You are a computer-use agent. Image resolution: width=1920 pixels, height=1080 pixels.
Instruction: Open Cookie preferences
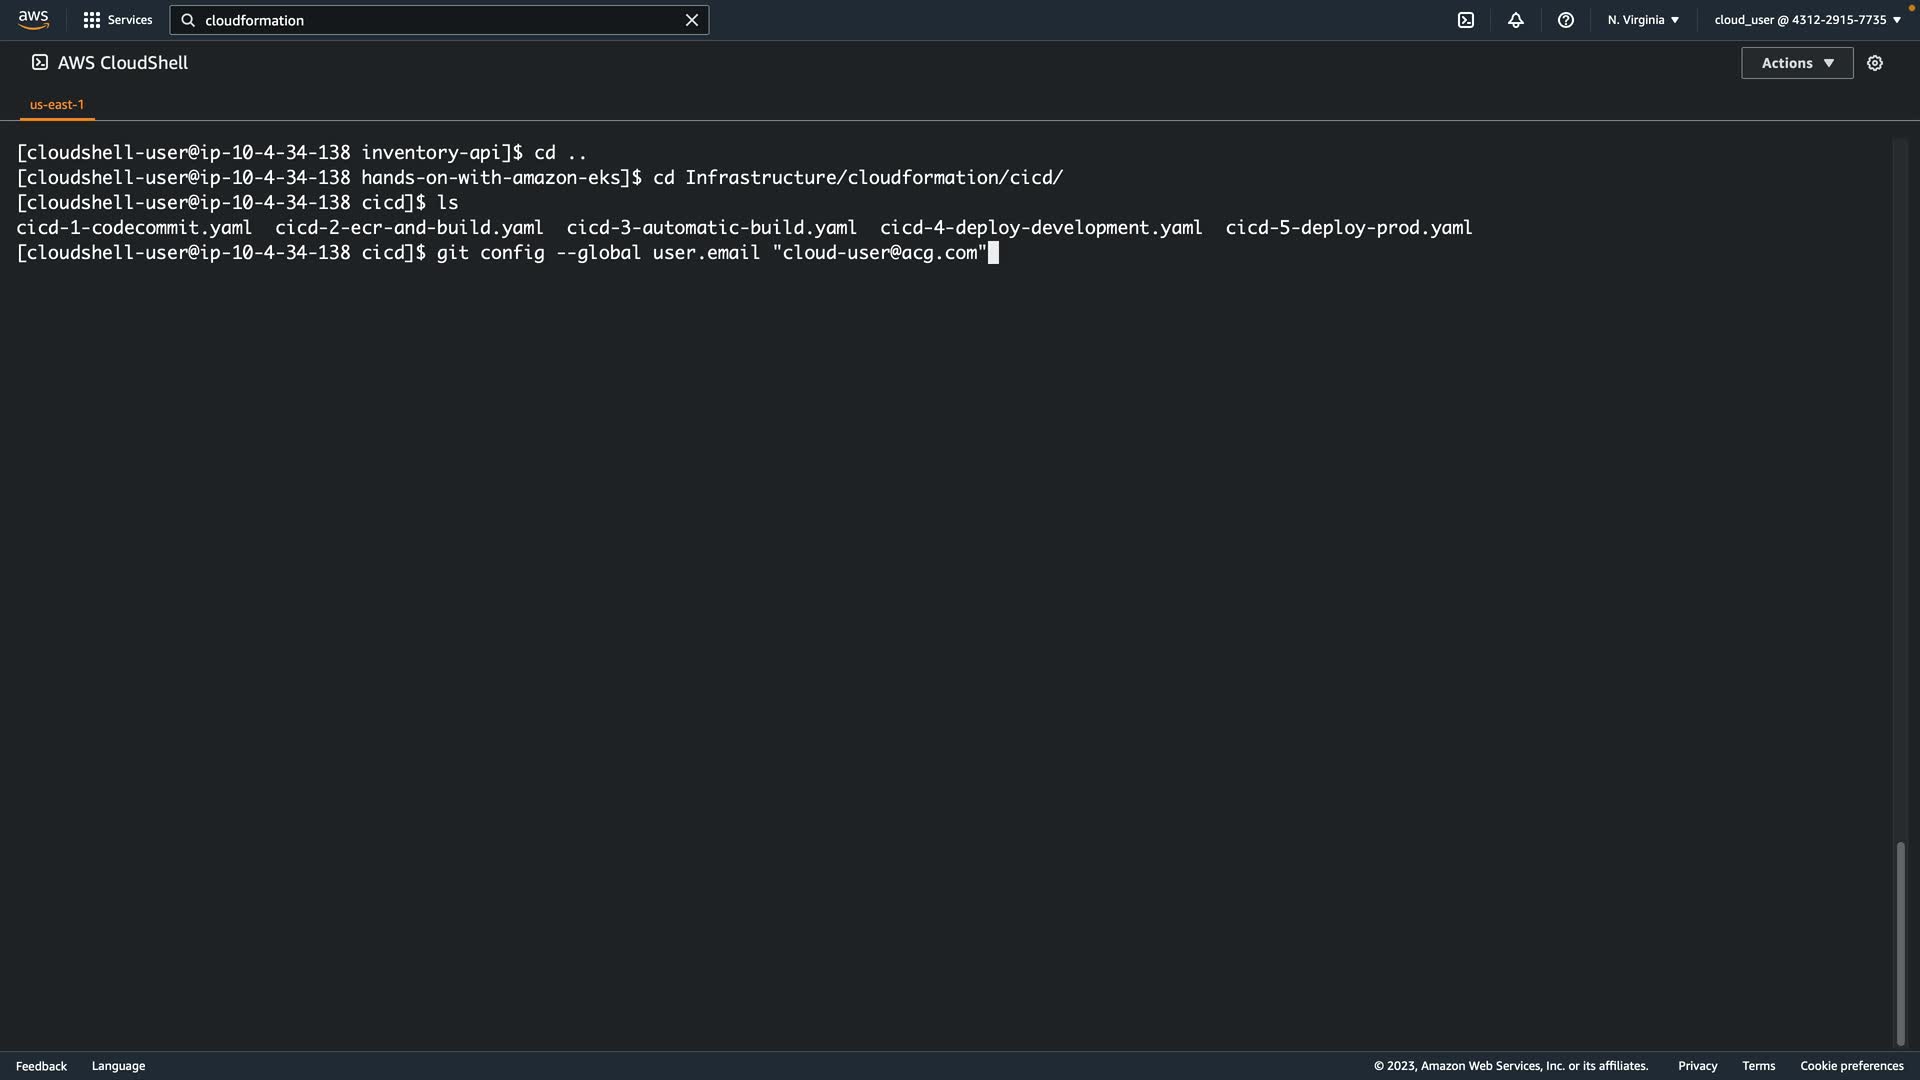tap(1851, 1066)
